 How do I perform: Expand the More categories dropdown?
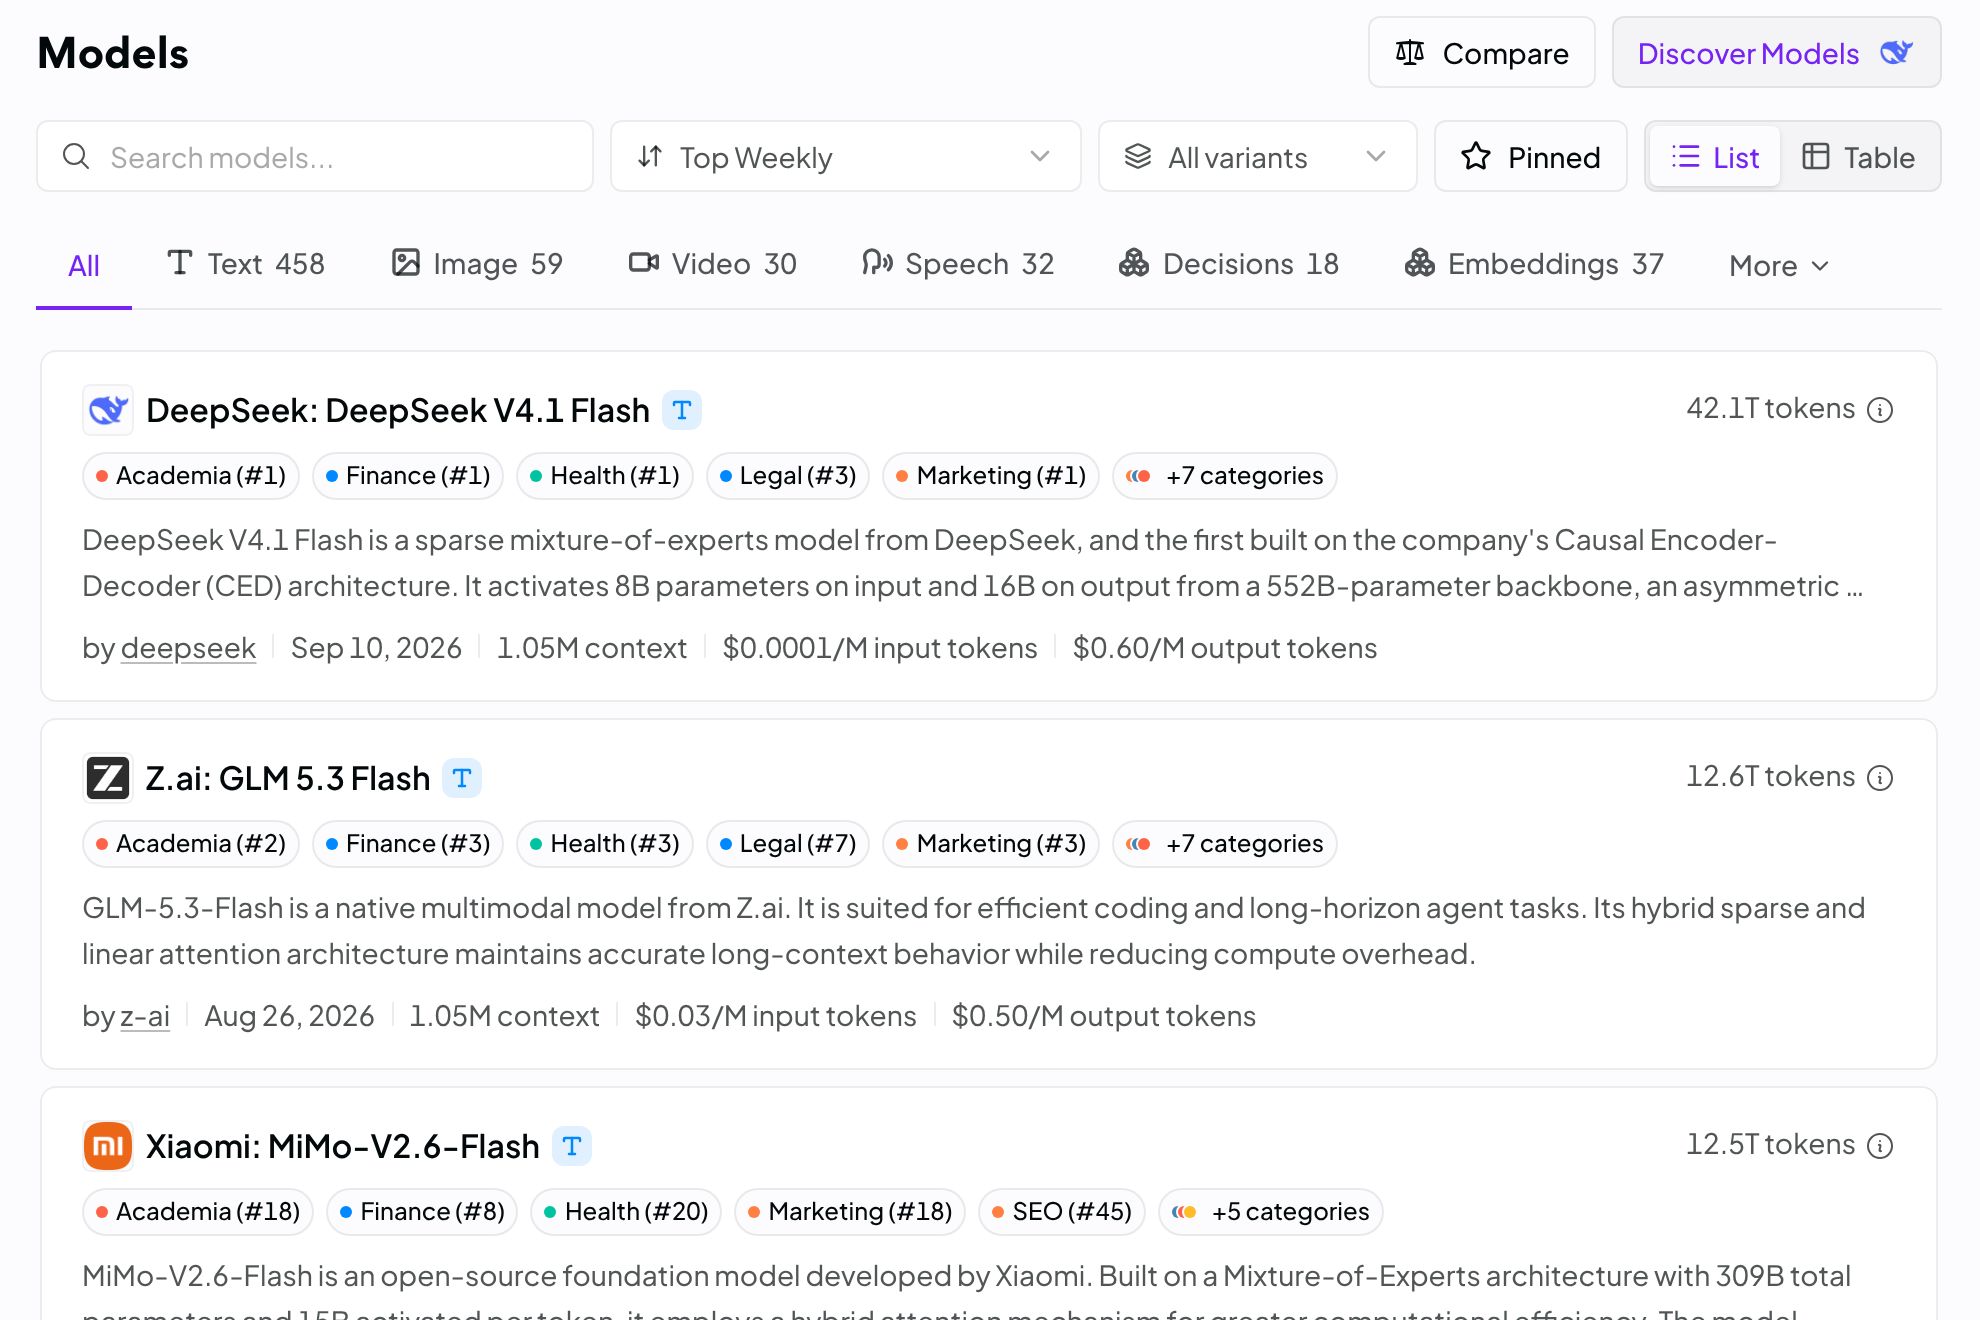pyautogui.click(x=1779, y=266)
